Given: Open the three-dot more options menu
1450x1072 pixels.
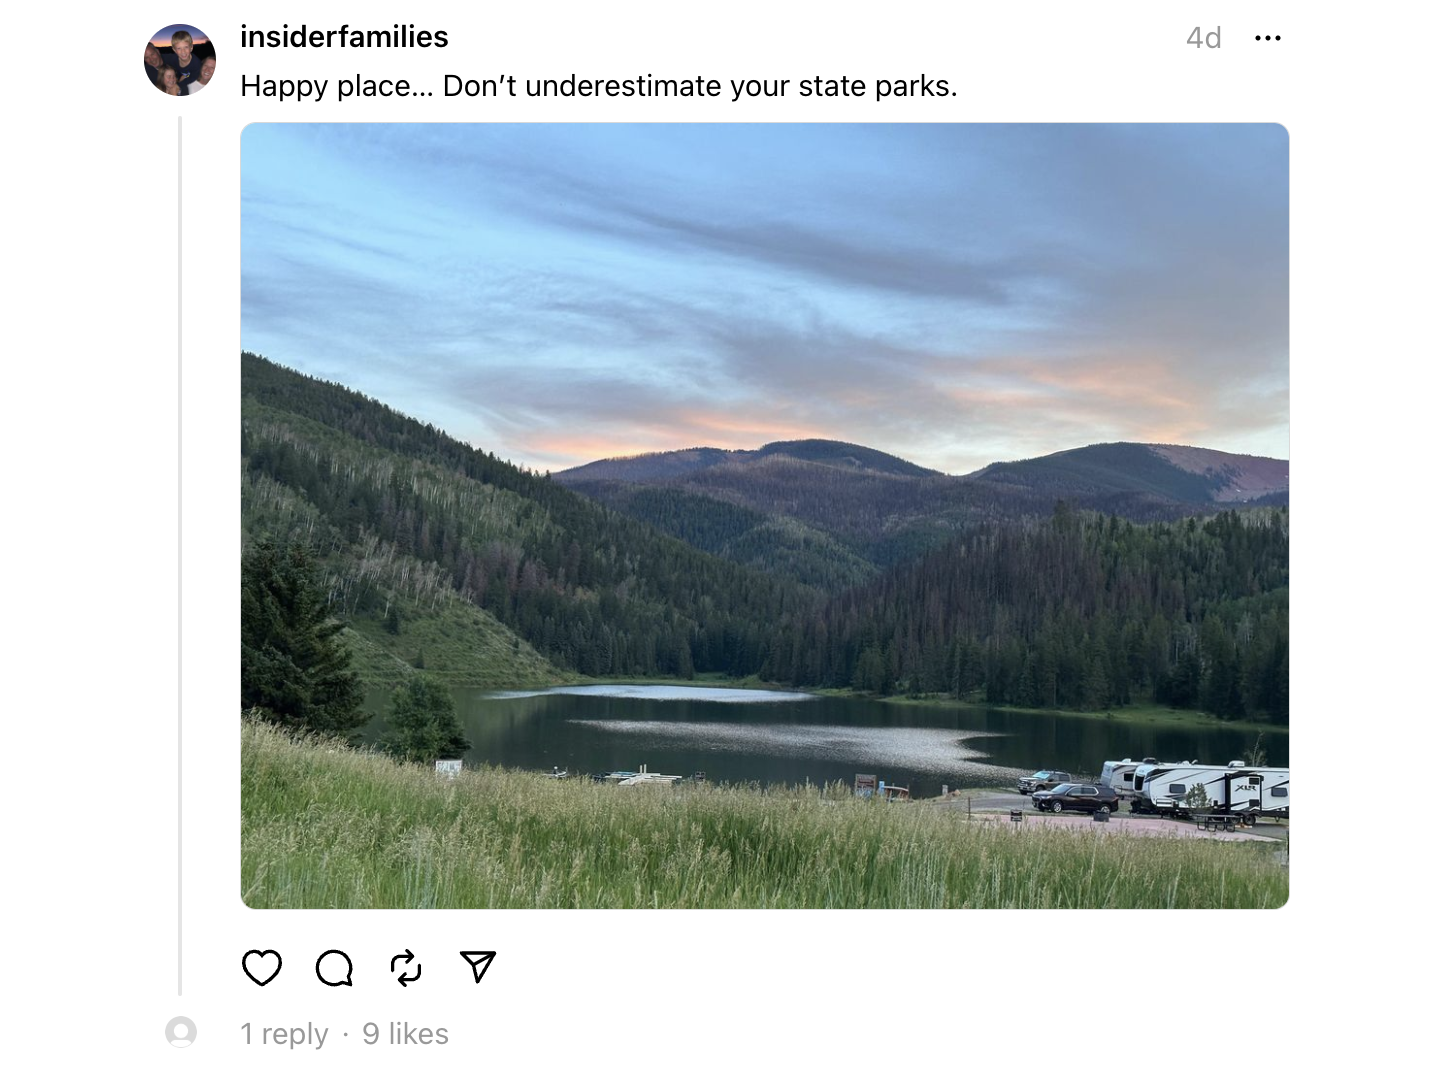Looking at the screenshot, I should pos(1268,38).
